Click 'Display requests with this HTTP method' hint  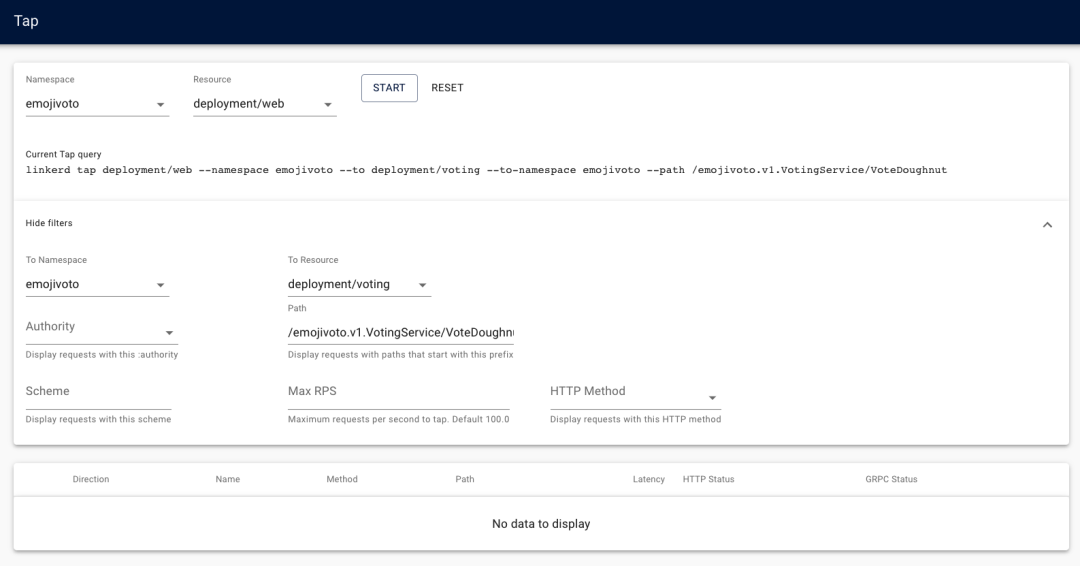tap(635, 419)
